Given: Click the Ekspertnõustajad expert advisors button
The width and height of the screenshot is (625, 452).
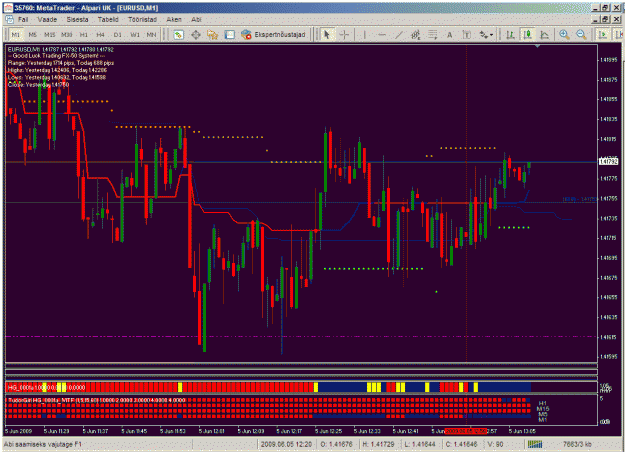Looking at the screenshot, I should pos(273,35).
